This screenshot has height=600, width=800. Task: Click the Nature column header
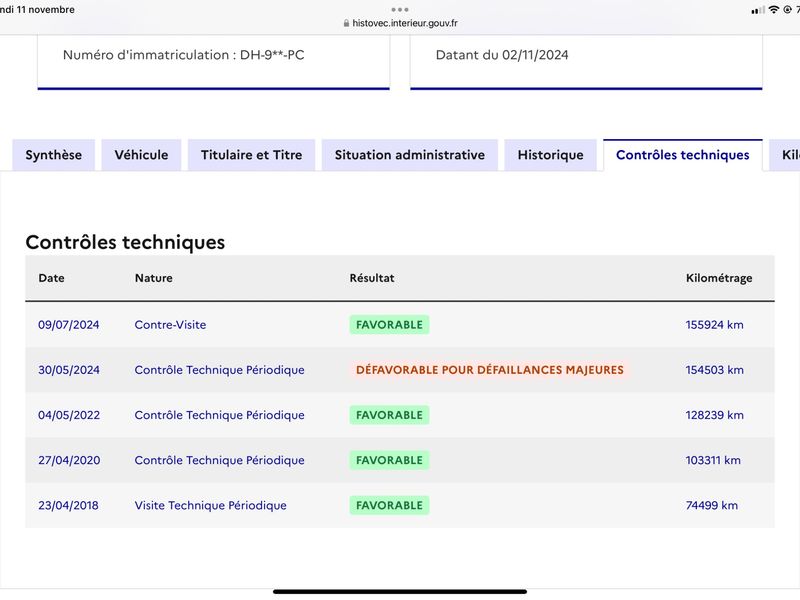[x=154, y=278]
